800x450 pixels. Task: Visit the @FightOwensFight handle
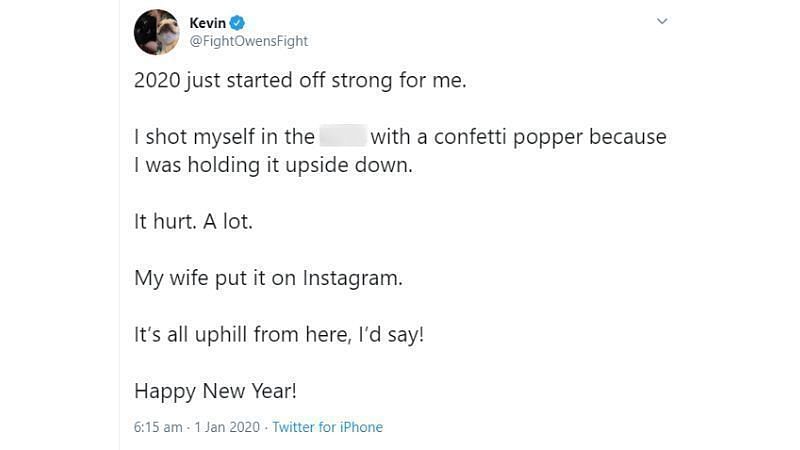(248, 41)
